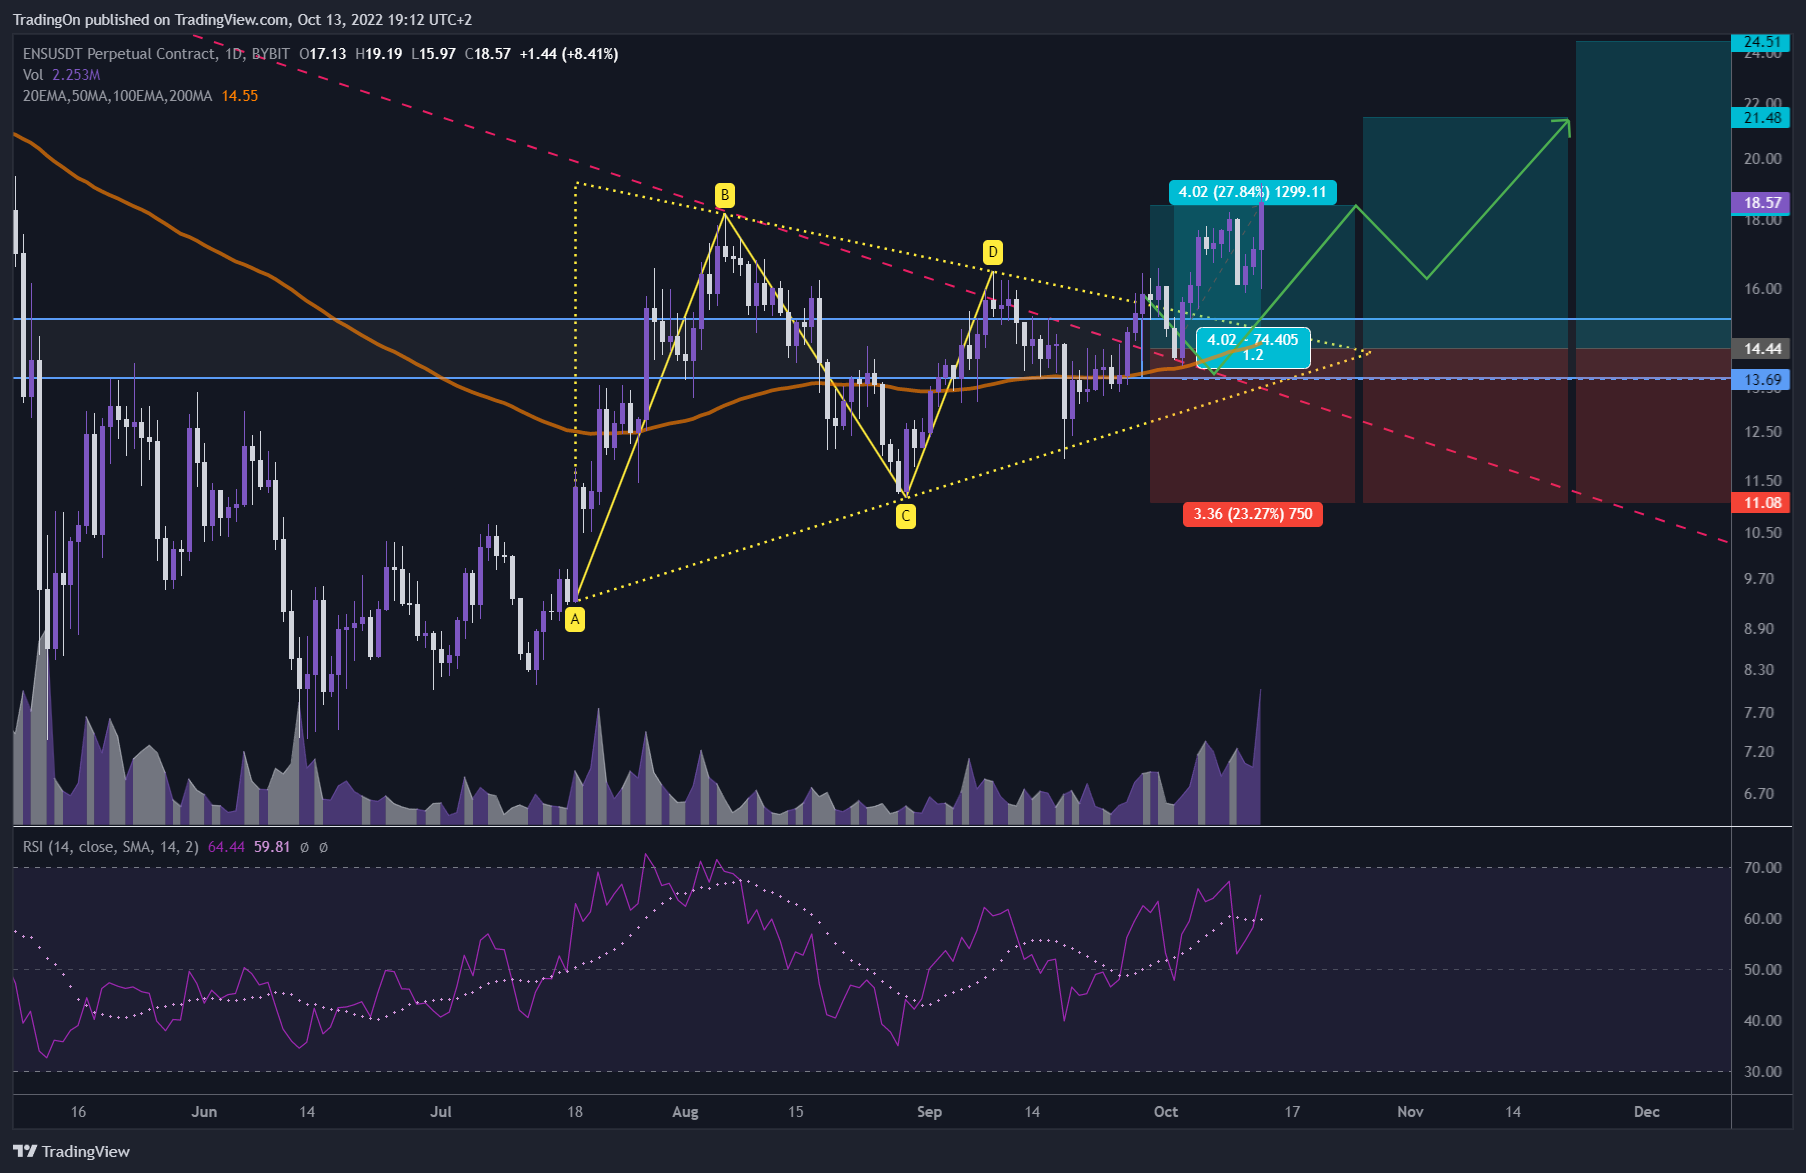Click the Sep date label on time axis

click(929, 1112)
